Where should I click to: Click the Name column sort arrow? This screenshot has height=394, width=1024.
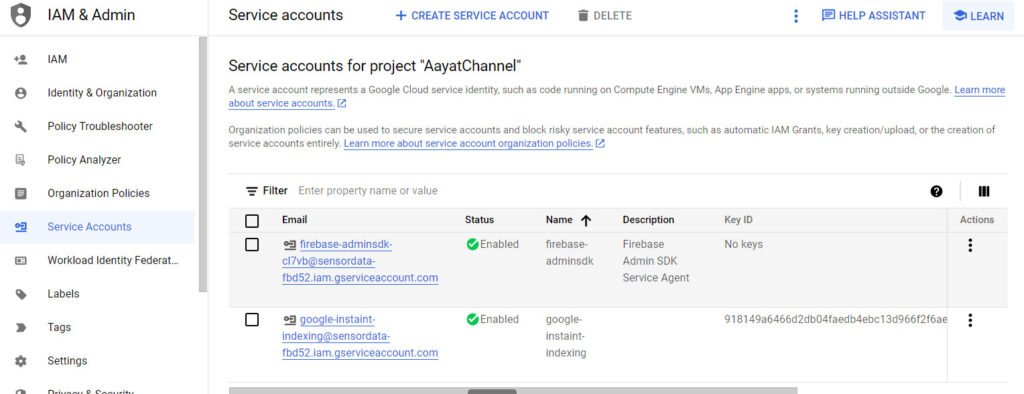tap(586, 221)
